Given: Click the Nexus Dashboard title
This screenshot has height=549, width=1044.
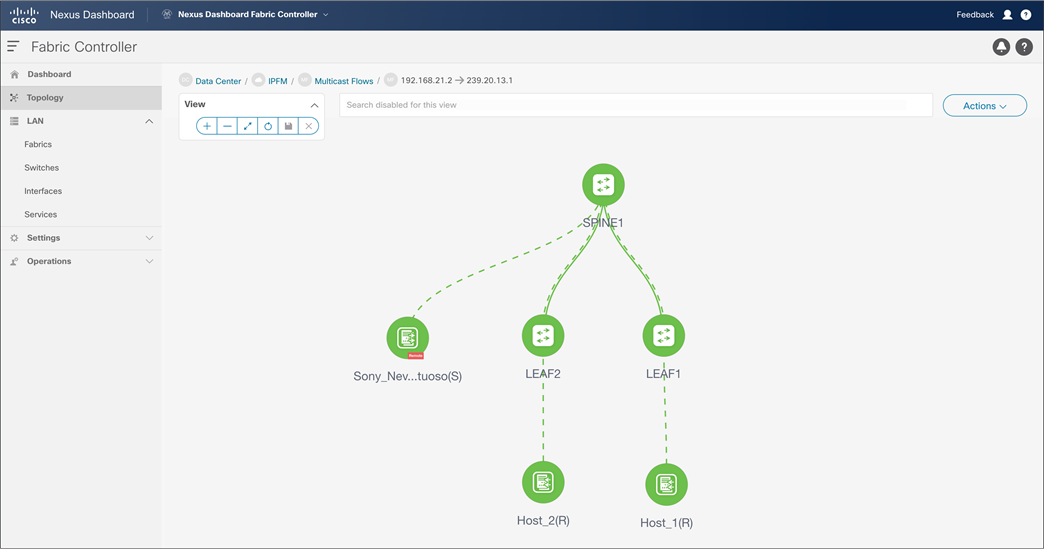Looking at the screenshot, I should click(x=92, y=15).
